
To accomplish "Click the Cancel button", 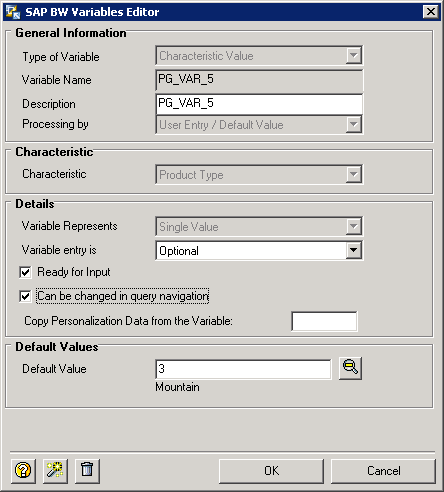I will 383,471.
